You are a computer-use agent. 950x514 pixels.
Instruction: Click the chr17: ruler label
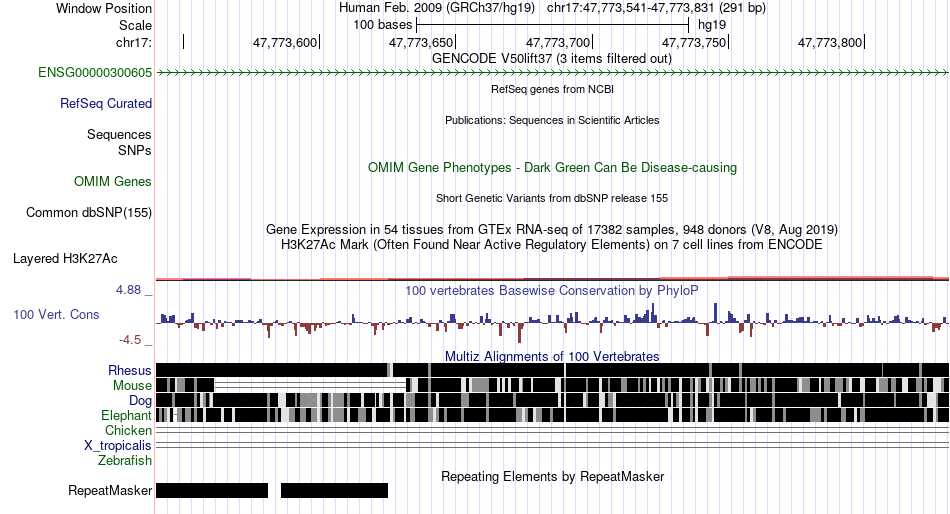click(x=134, y=42)
